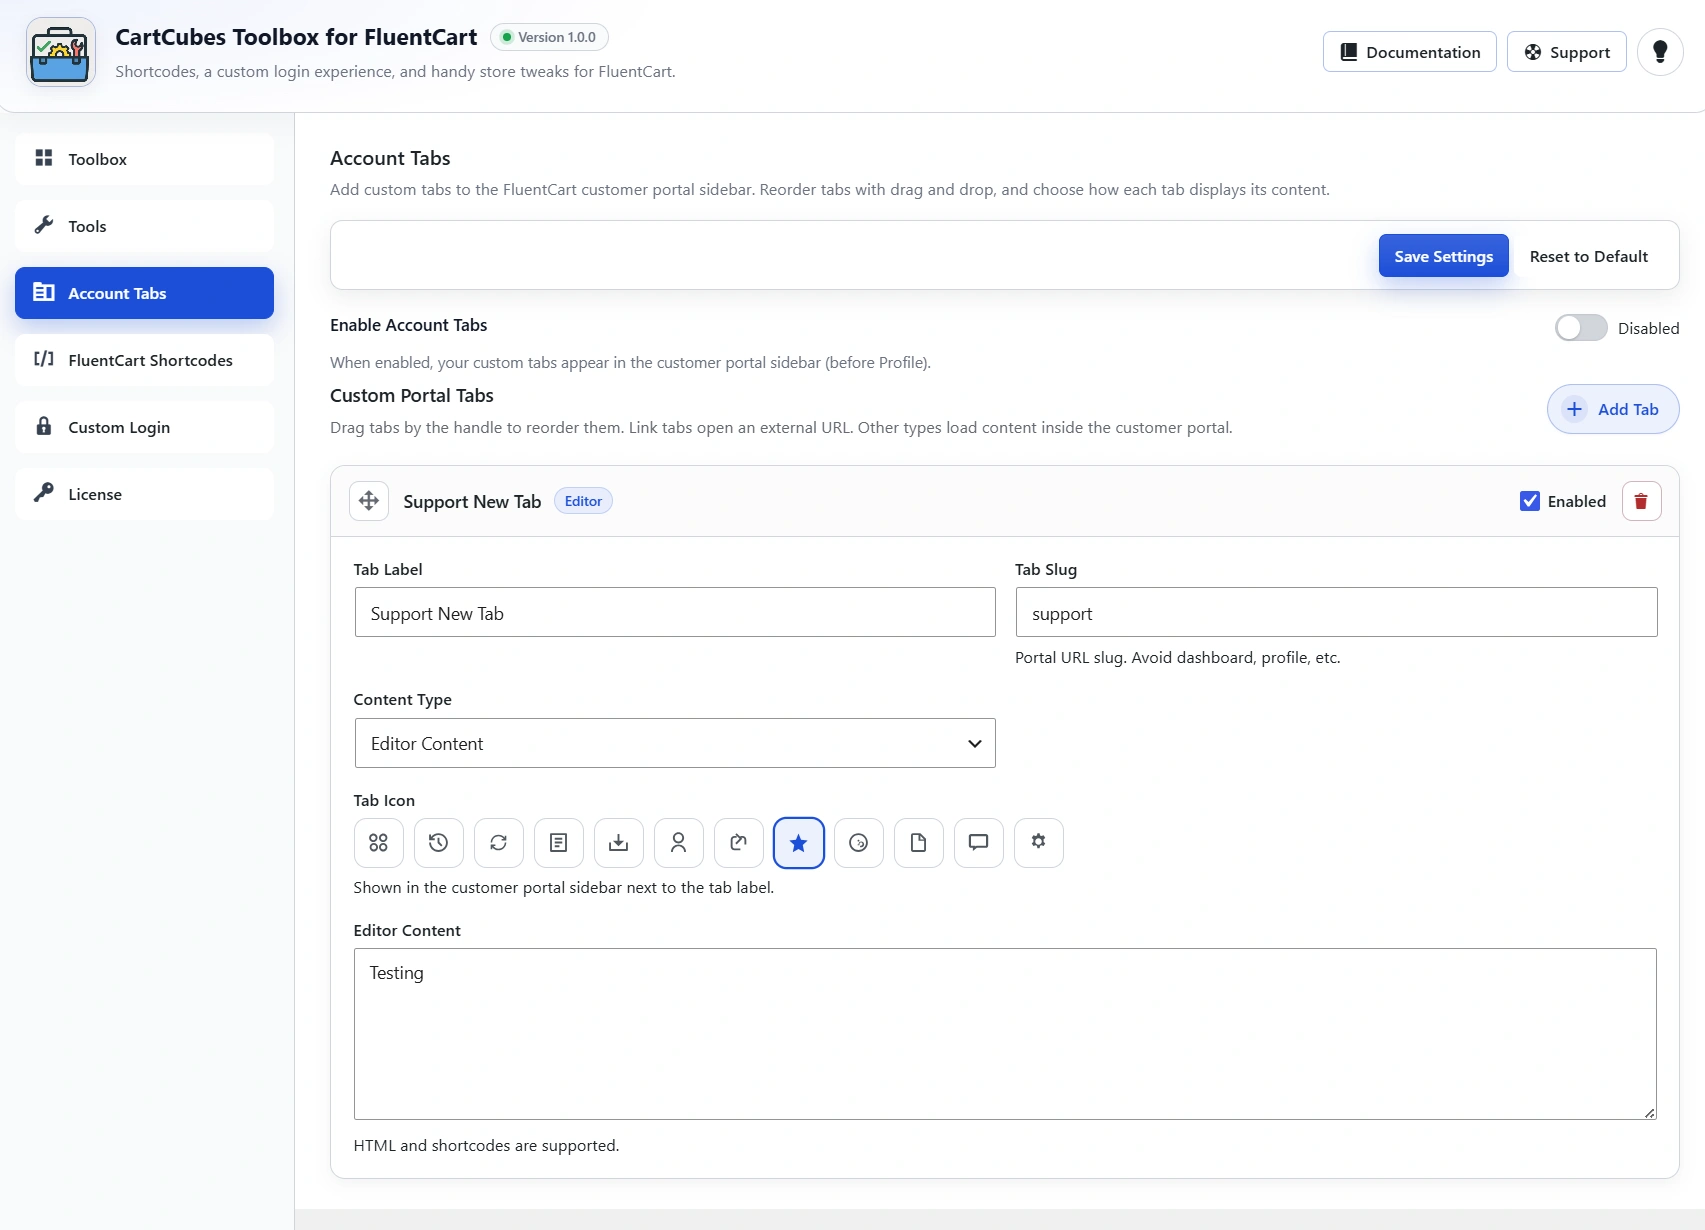Open the Support button in header

[1566, 52]
